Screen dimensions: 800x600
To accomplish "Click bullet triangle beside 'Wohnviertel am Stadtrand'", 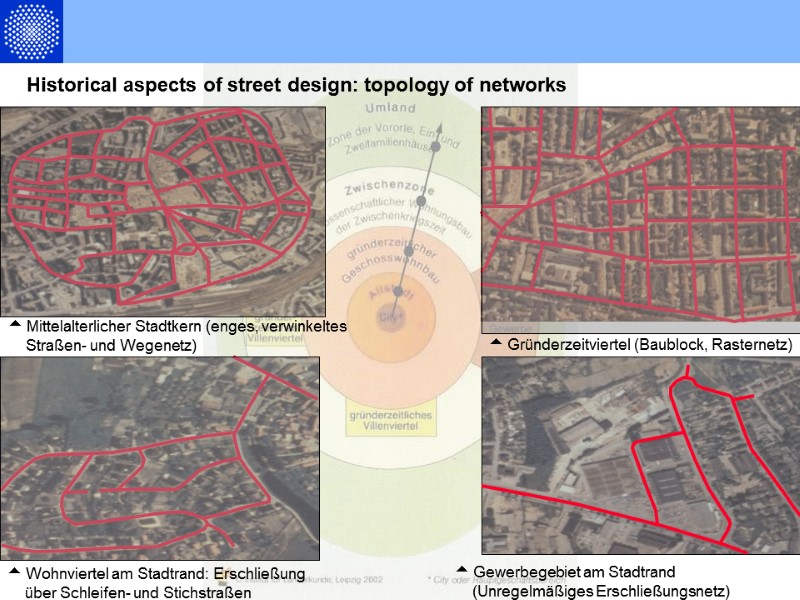I will click(15, 570).
